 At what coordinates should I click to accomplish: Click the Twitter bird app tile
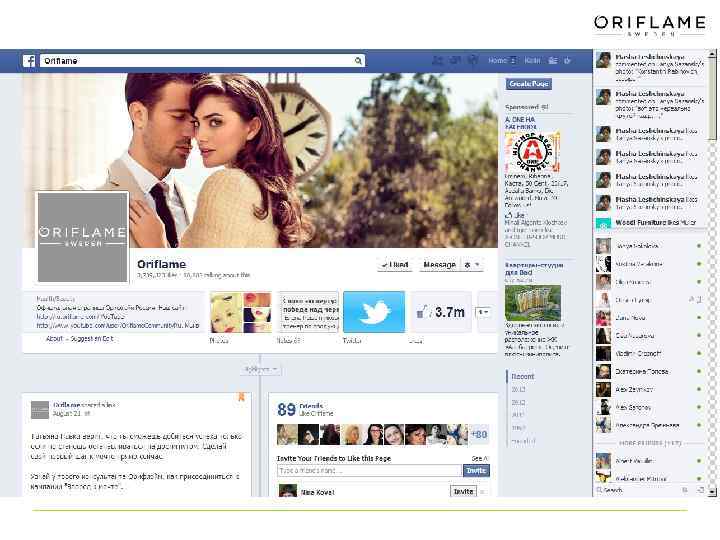374,312
